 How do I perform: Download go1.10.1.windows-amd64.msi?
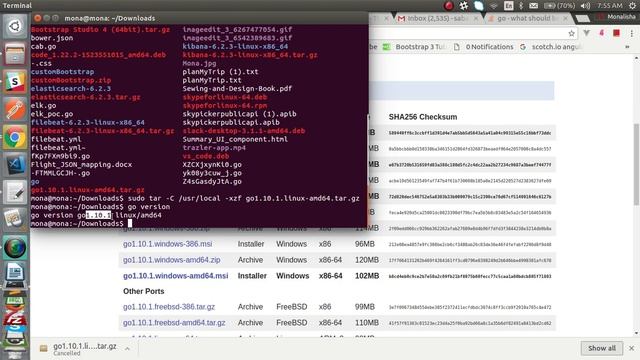click(x=176, y=276)
